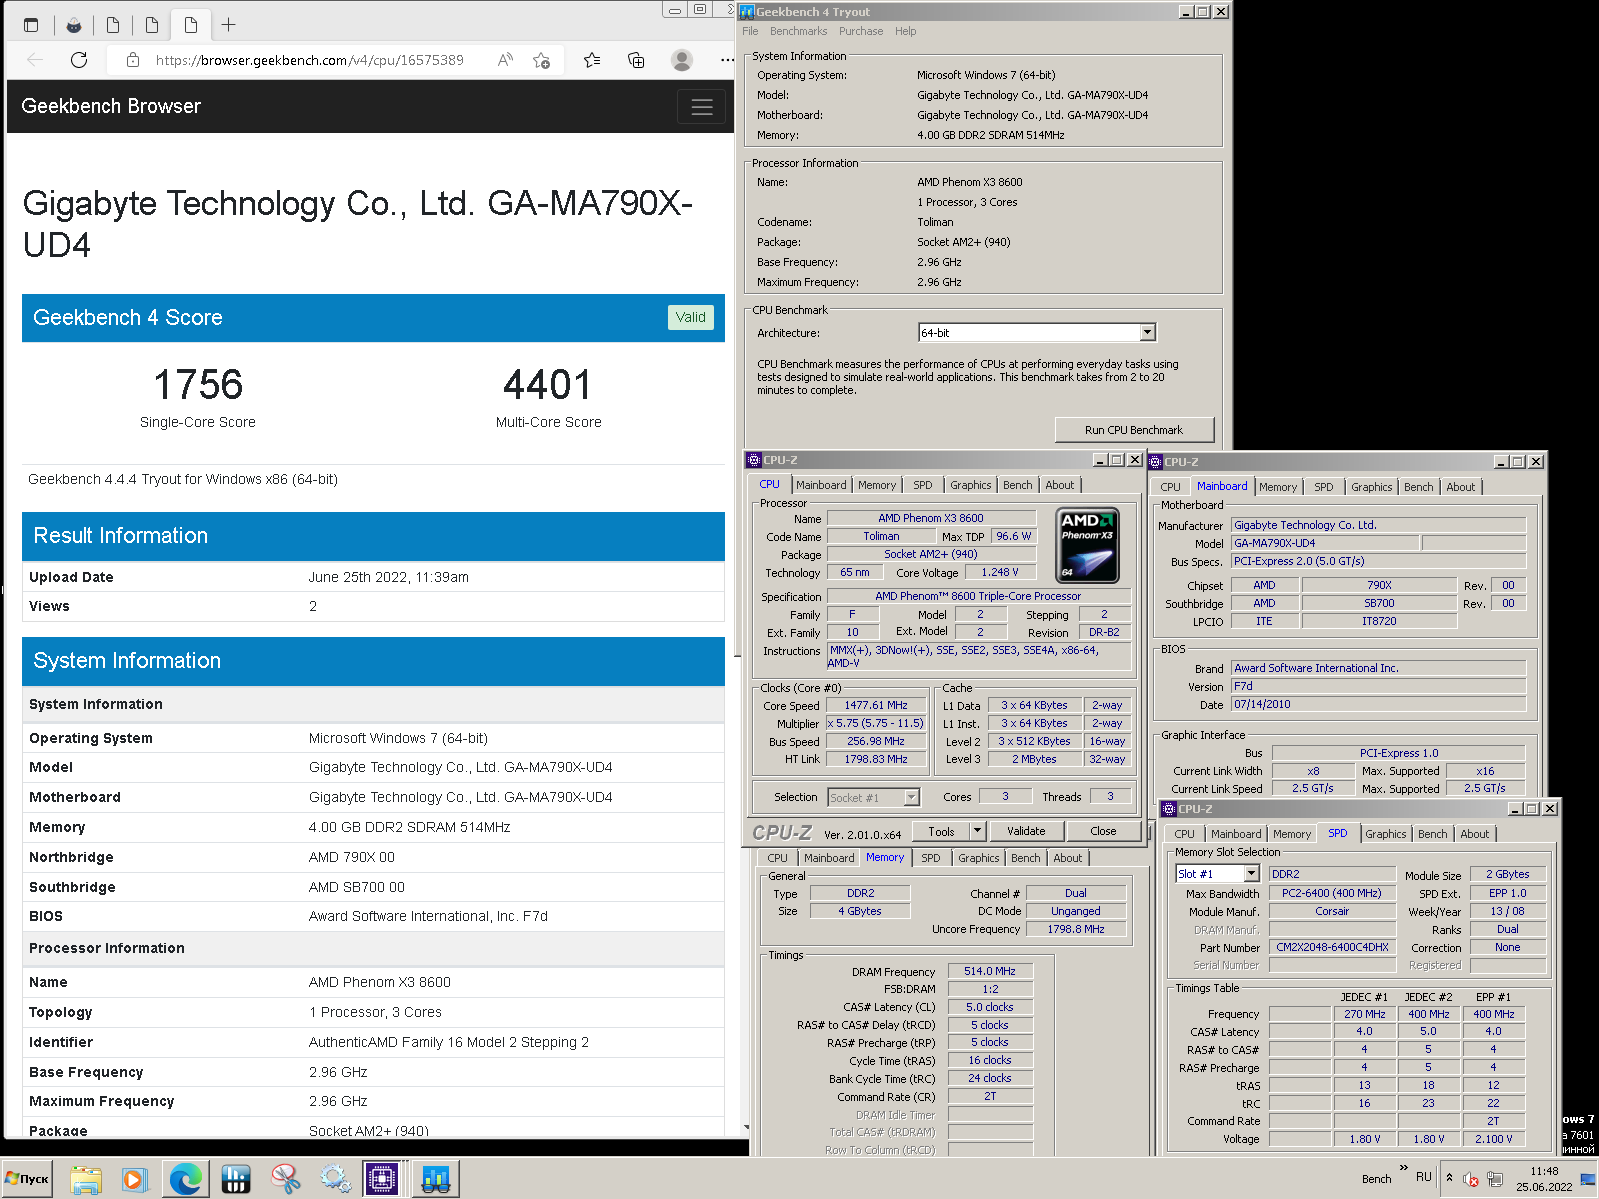Image resolution: width=1599 pixels, height=1199 pixels.
Task: Select Graphics tab in CPU-Z Mainboard window
Action: point(1371,487)
